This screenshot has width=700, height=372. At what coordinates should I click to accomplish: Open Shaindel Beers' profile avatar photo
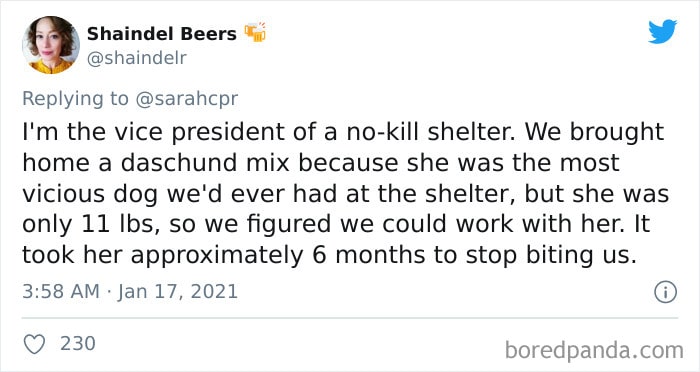[x=51, y=45]
